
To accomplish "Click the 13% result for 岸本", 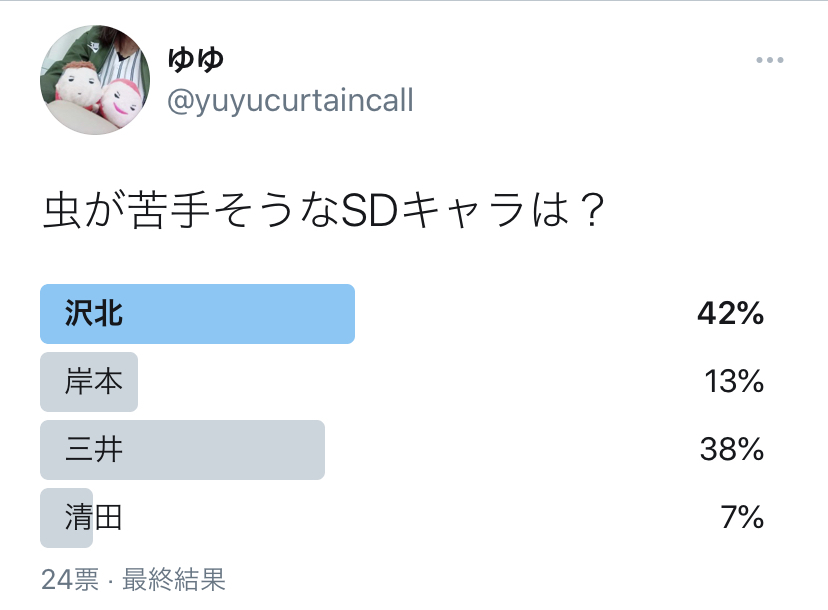I will 734,382.
